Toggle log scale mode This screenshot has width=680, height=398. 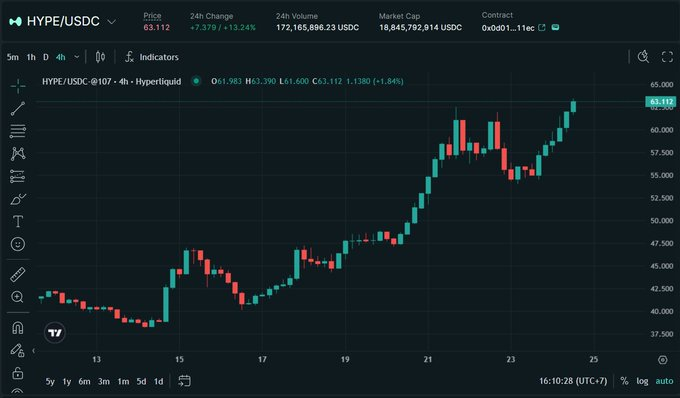(642, 381)
